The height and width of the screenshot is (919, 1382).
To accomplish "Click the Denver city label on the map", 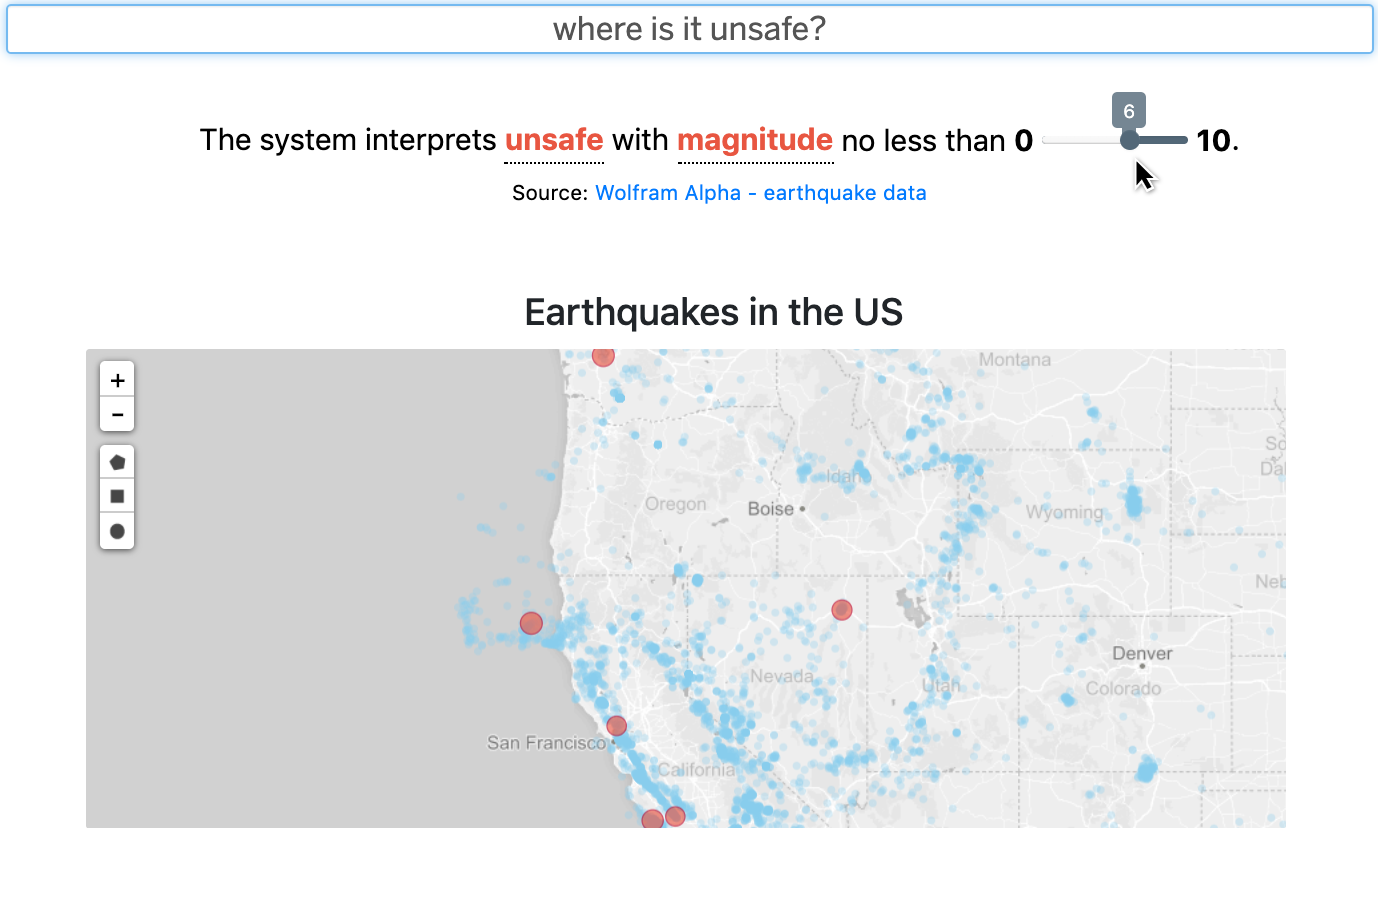I will (1142, 654).
